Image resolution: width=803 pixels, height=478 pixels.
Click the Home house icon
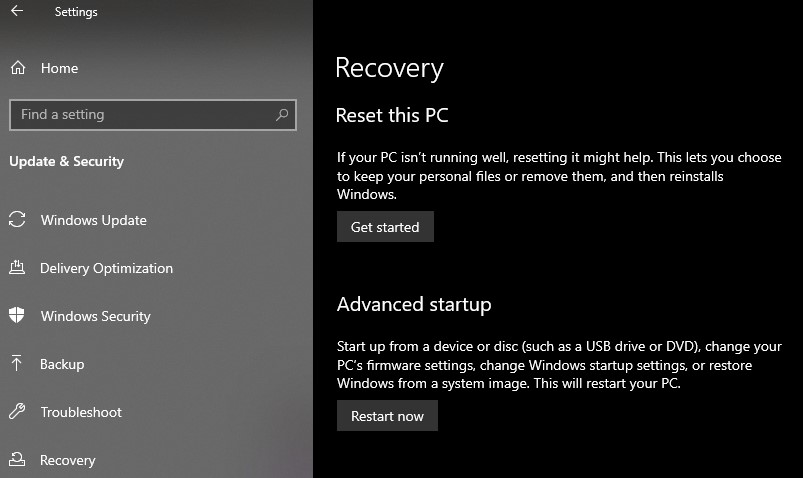coord(17,68)
